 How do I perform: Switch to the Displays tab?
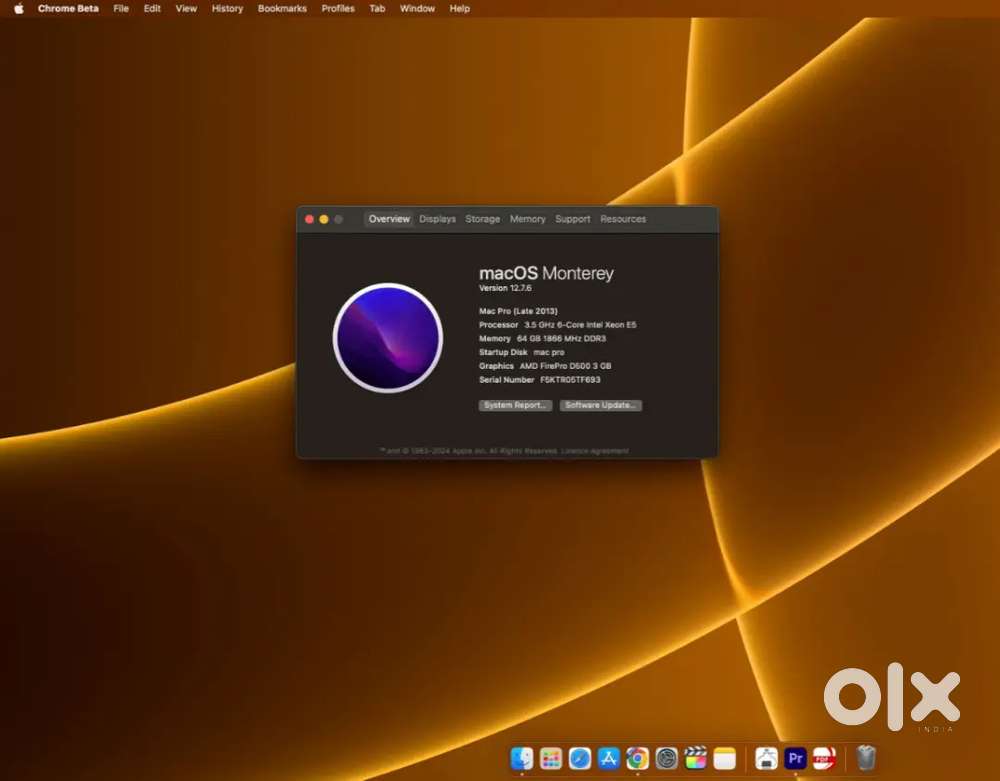(x=437, y=219)
